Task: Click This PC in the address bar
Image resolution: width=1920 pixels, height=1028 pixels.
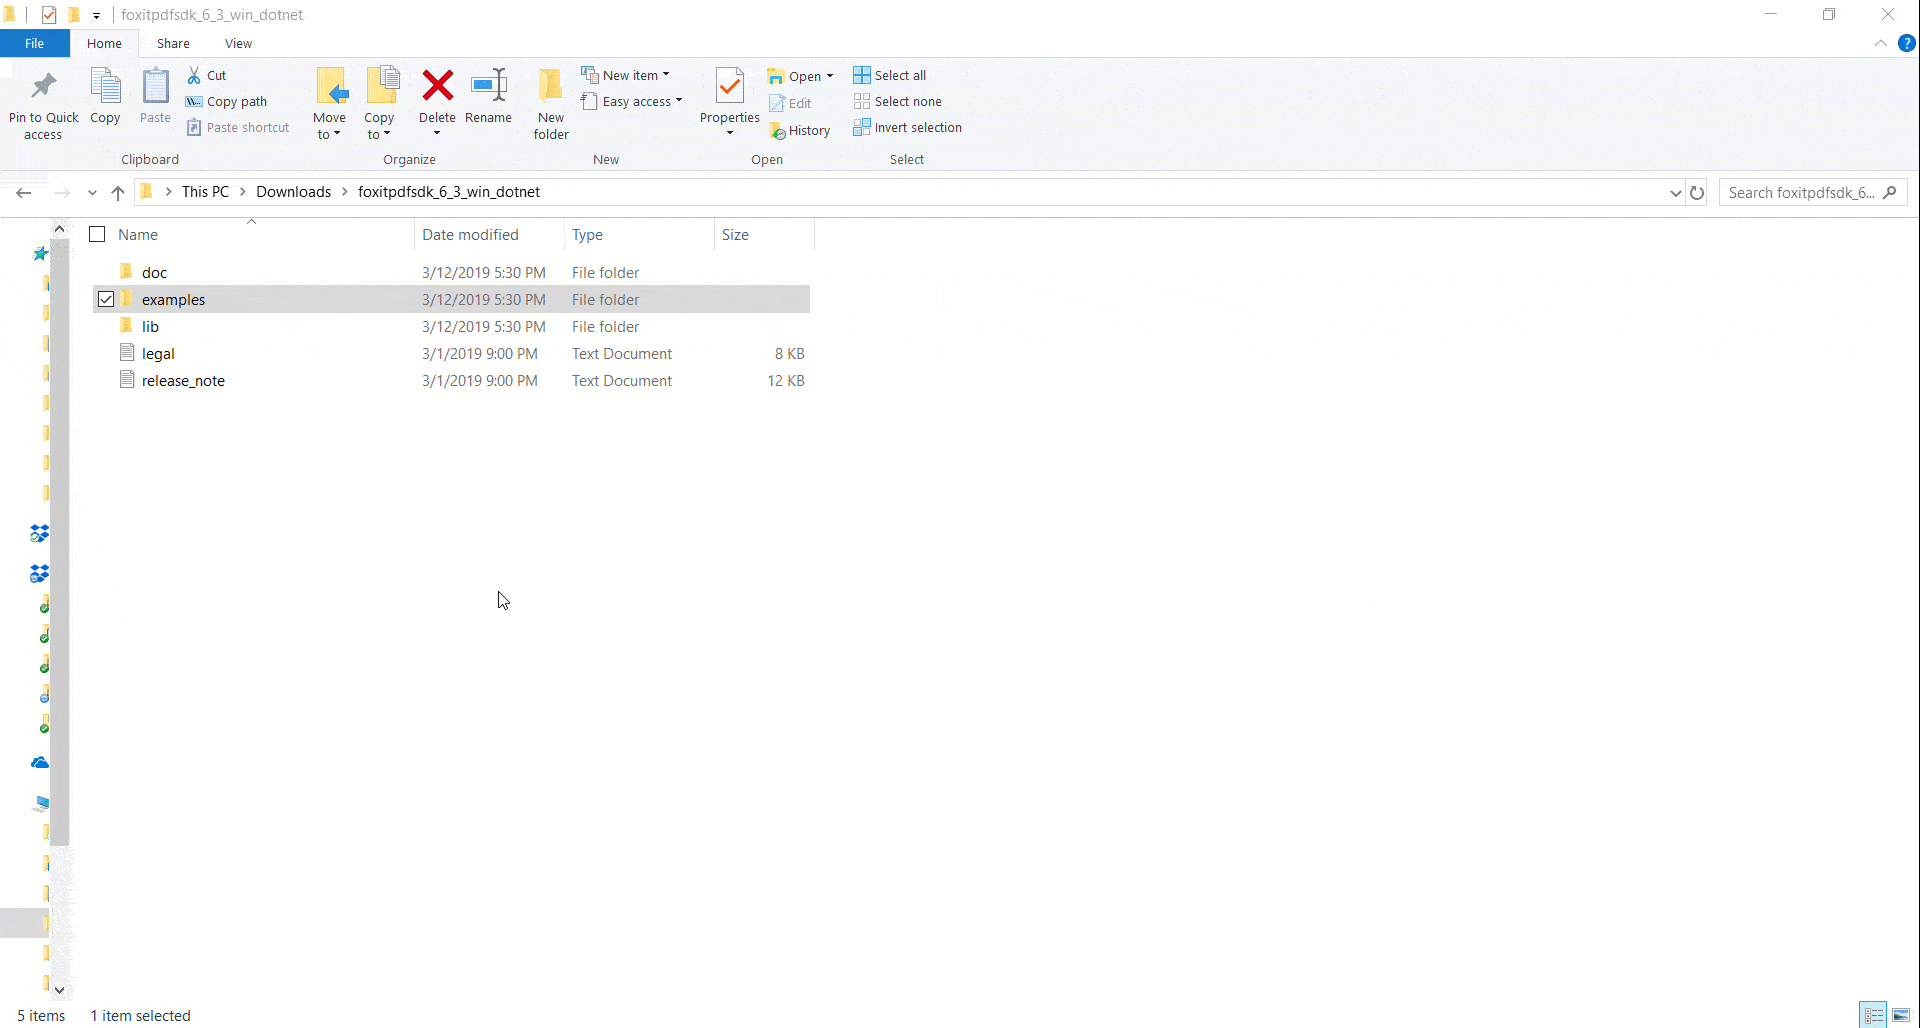Action: pyautogui.click(x=205, y=192)
